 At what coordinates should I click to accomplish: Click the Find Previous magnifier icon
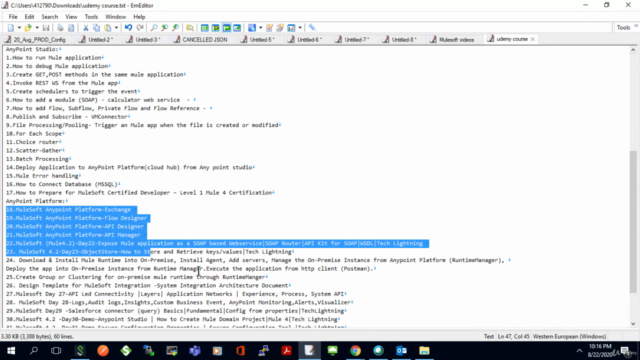click(x=165, y=28)
